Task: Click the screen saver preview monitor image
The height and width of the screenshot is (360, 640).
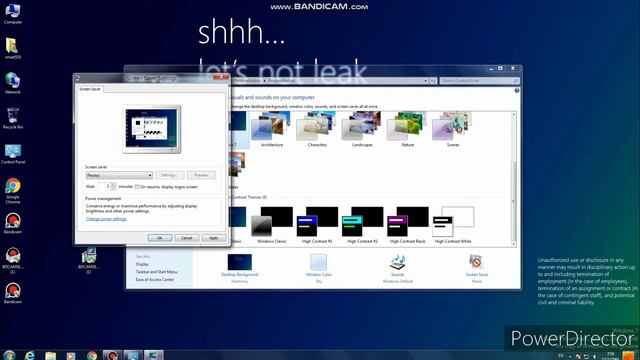Action: pos(152,129)
